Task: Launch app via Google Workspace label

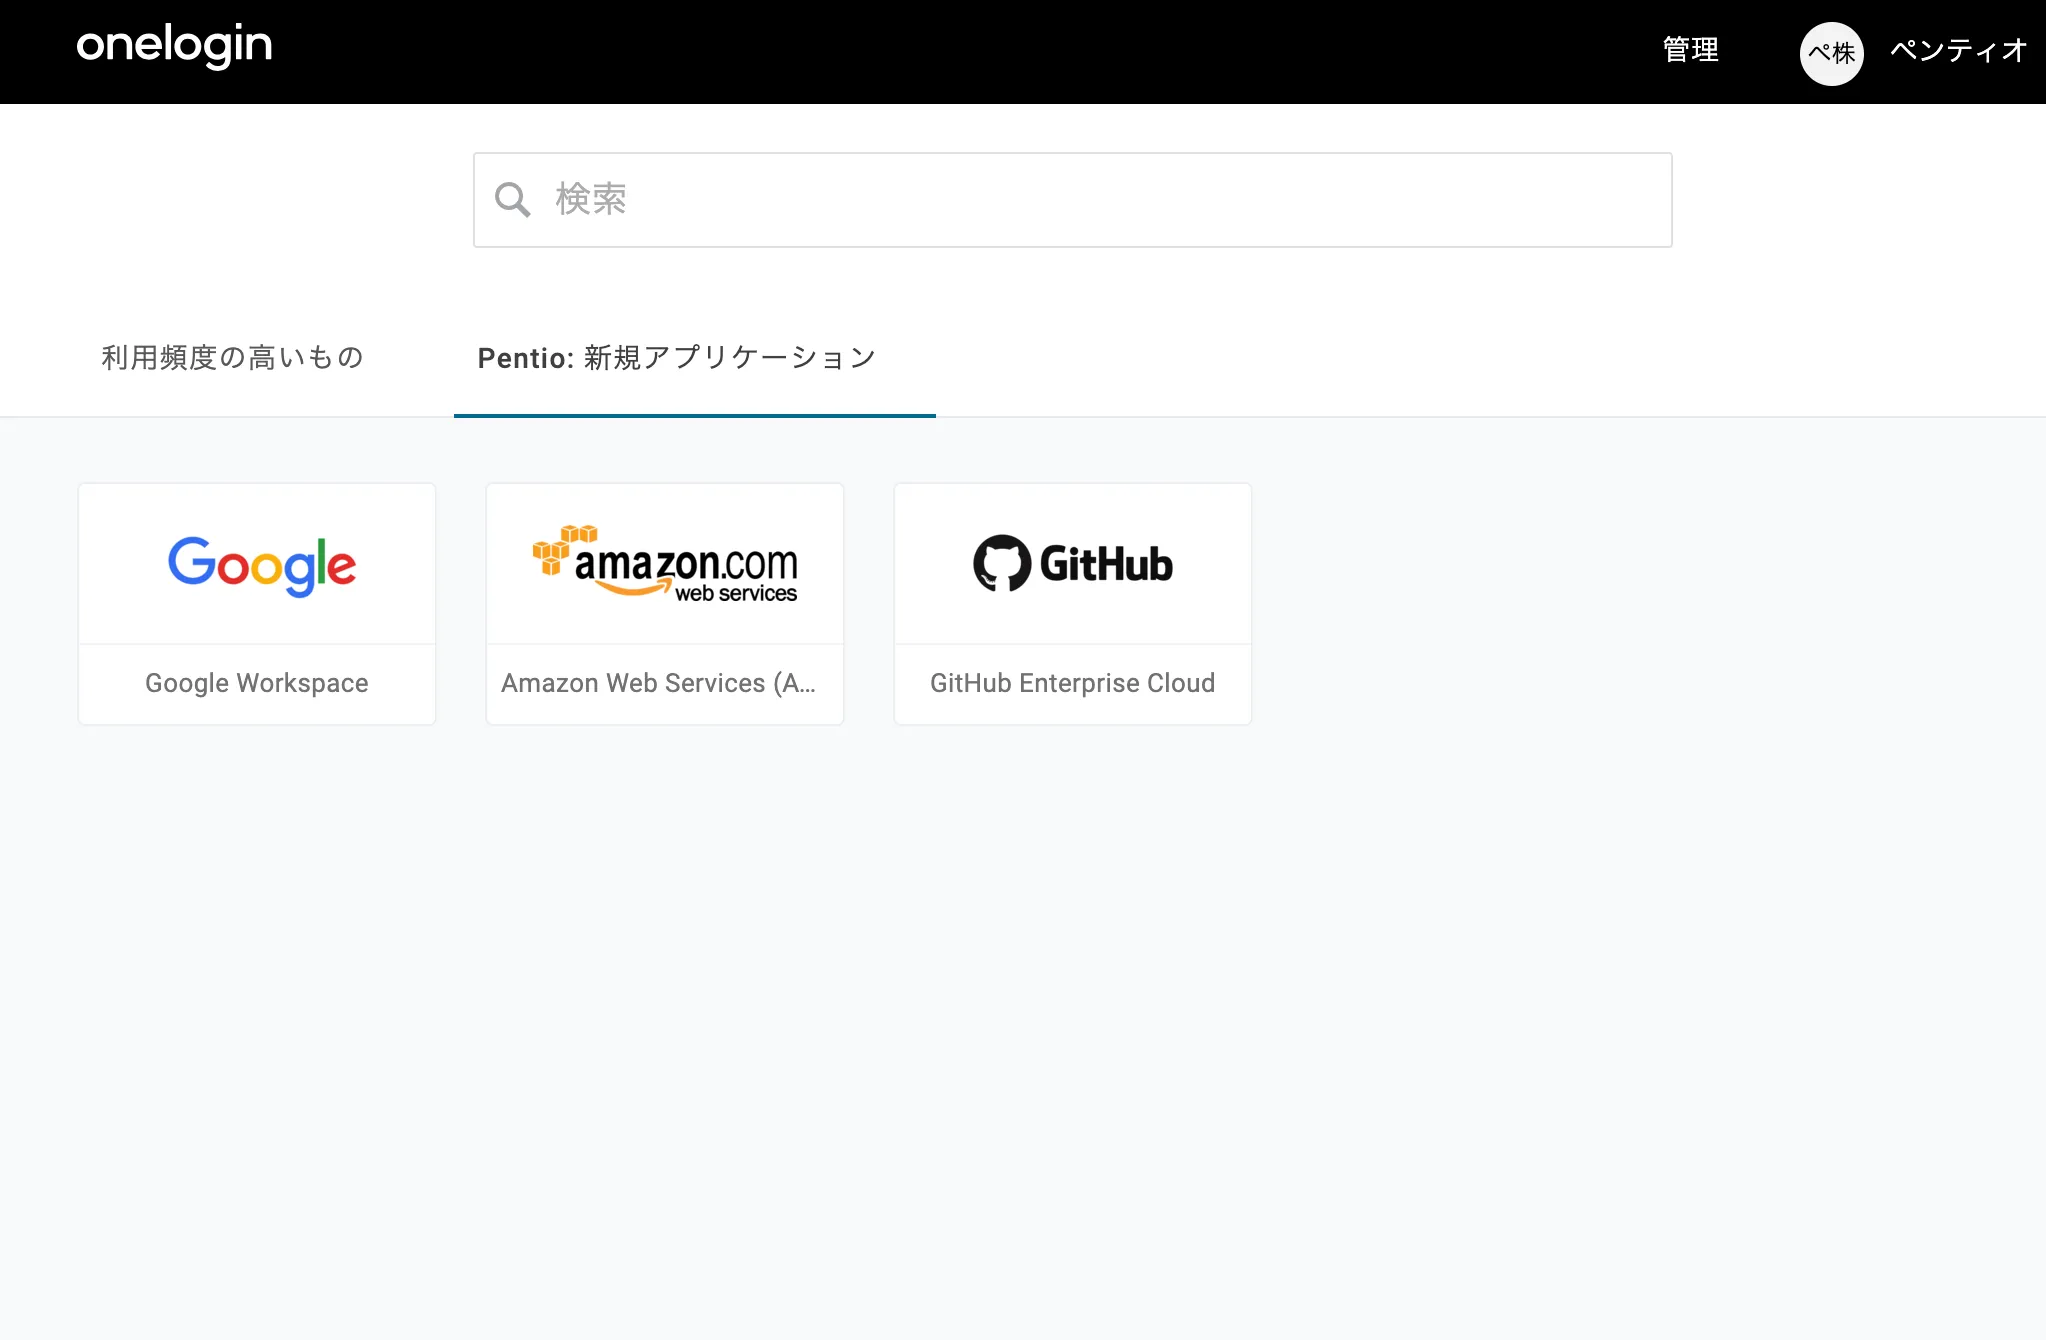Action: tap(257, 683)
